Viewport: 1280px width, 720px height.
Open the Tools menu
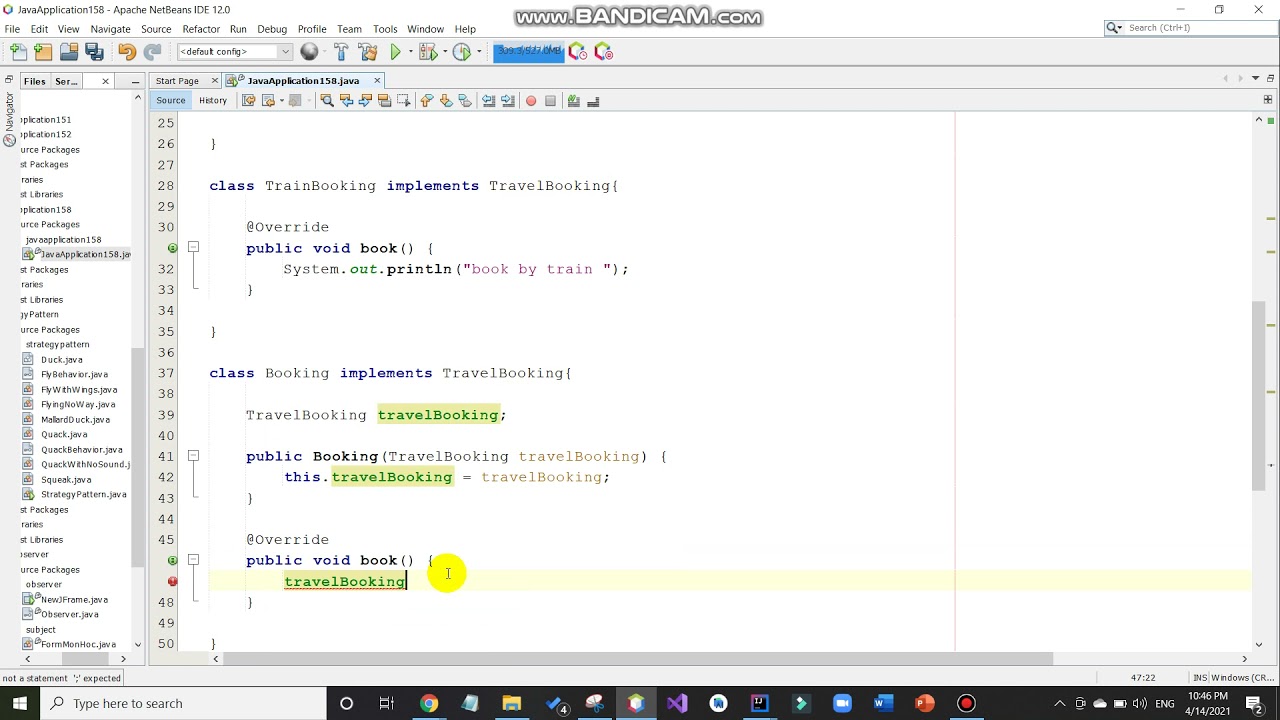[x=385, y=29]
